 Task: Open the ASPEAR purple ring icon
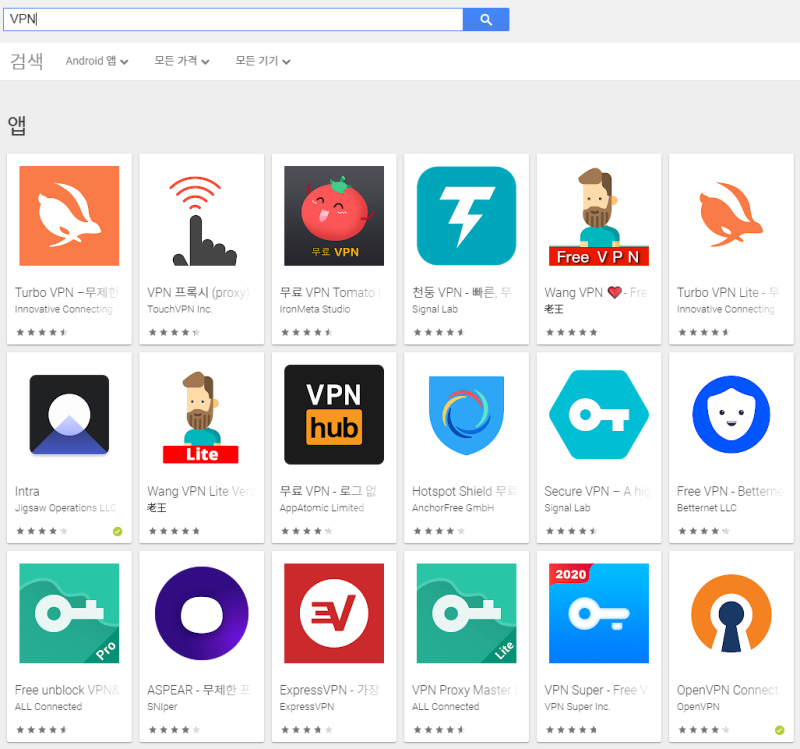202,613
